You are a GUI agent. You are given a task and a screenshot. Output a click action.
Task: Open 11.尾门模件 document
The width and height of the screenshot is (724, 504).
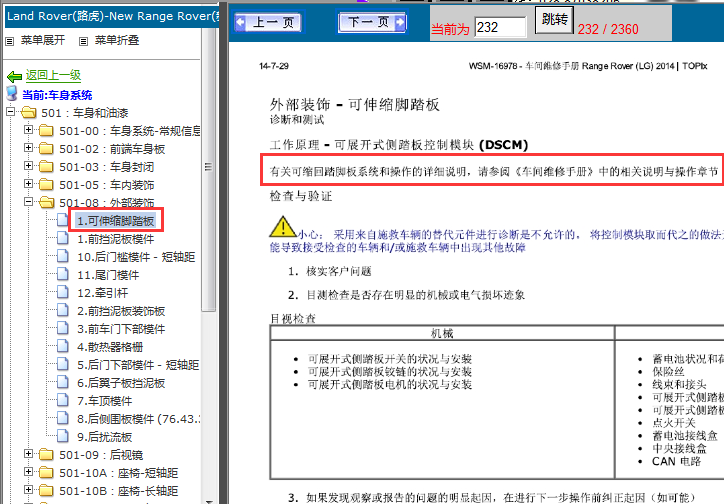coord(108,275)
